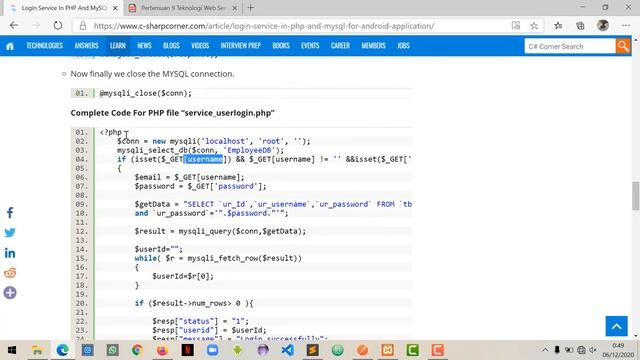Open Google Chrome from taskbar
This screenshot has height=360, width=640.
tap(137, 350)
